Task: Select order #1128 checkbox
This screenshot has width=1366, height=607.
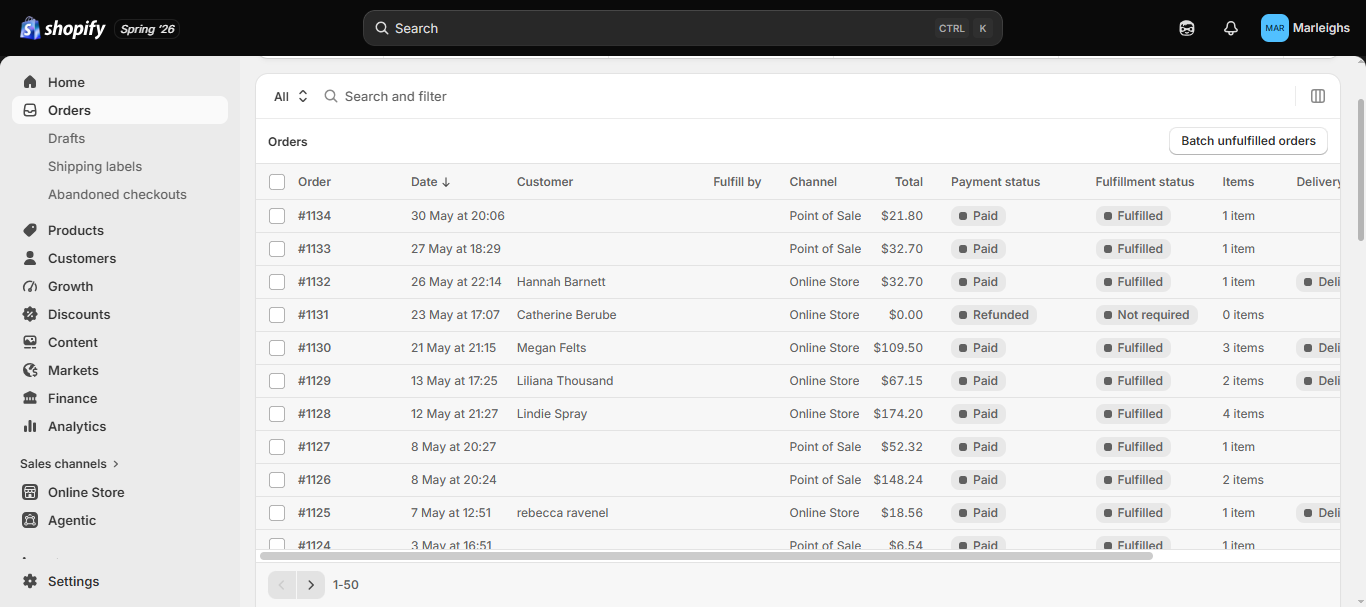Action: click(277, 414)
